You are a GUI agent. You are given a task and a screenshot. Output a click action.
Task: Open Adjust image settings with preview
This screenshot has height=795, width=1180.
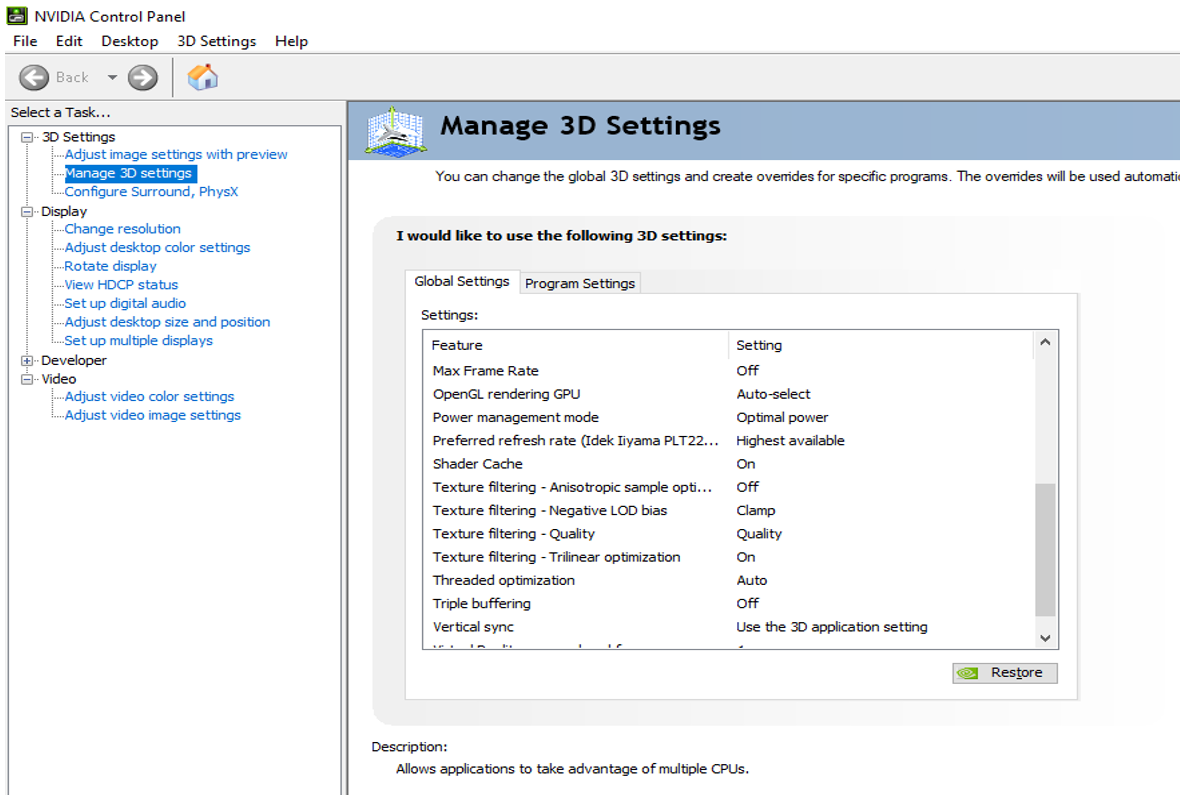(x=176, y=154)
